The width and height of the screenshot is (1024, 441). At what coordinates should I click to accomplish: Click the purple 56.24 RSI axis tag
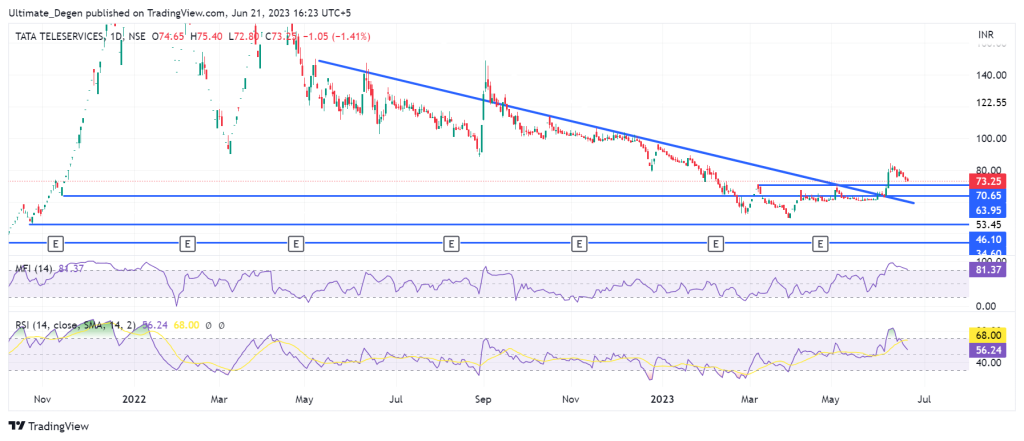[x=987, y=350]
